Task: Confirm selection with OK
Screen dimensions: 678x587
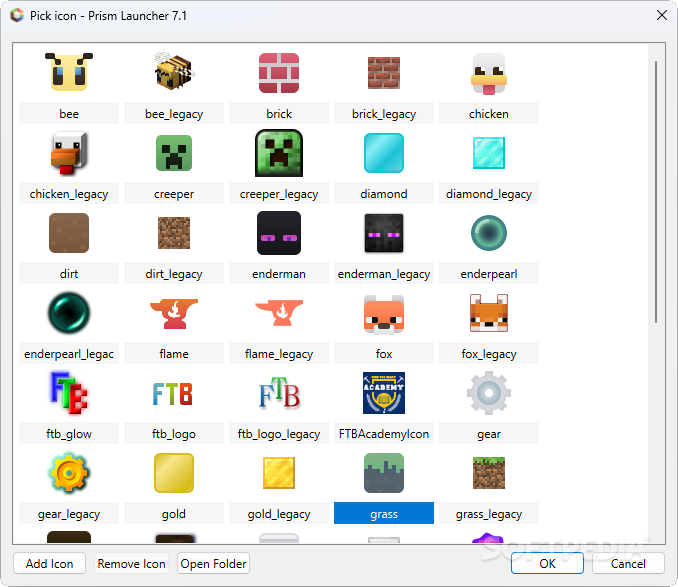Action: tap(547, 563)
